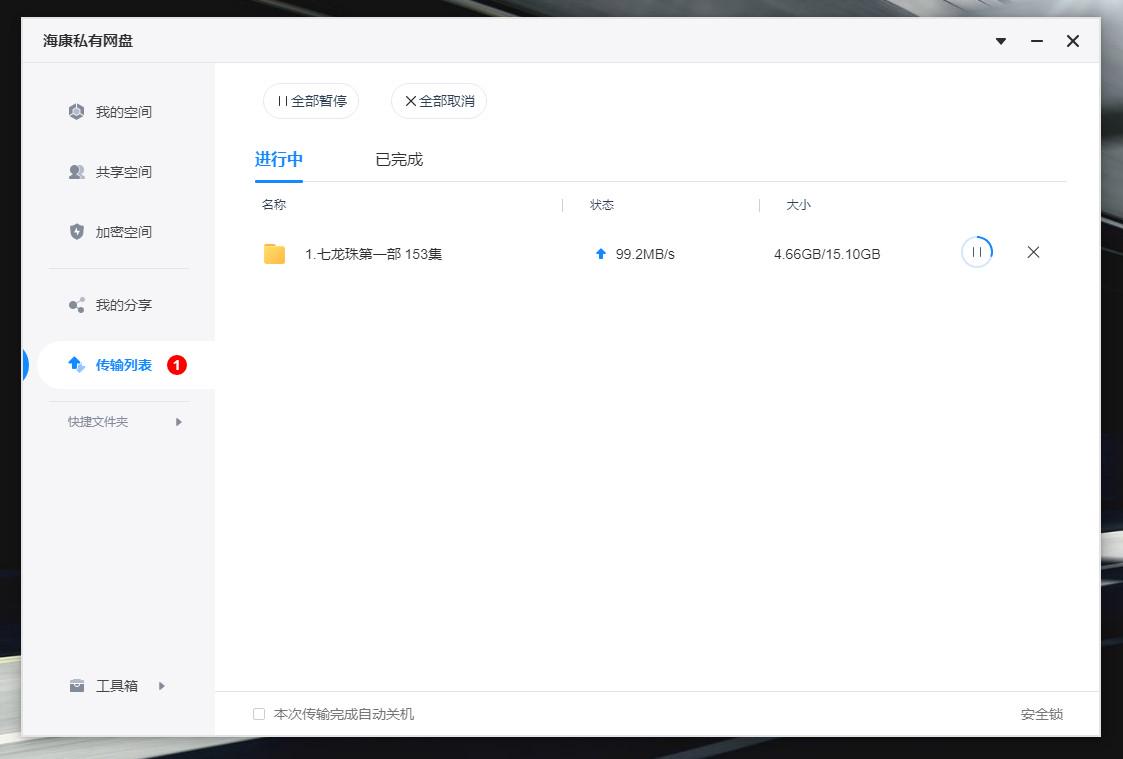Screen dimensions: 1123x759
Task: Open the 工具箱 toolbox icon
Action: (x=77, y=685)
